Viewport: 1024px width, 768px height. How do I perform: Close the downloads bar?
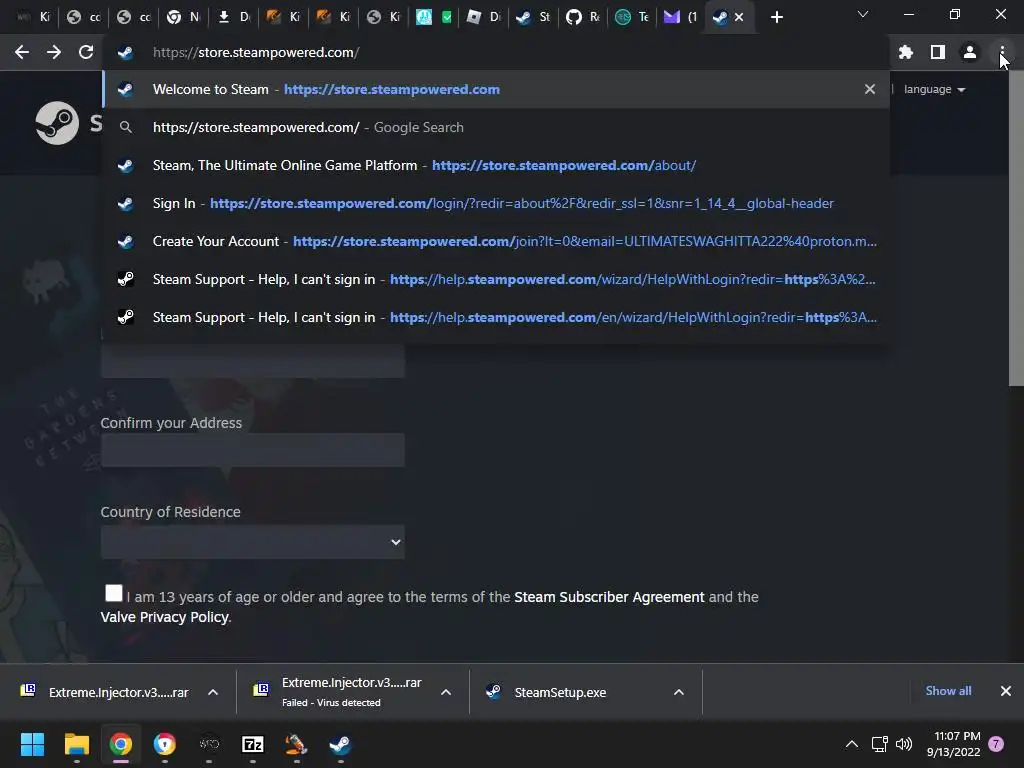1006,691
